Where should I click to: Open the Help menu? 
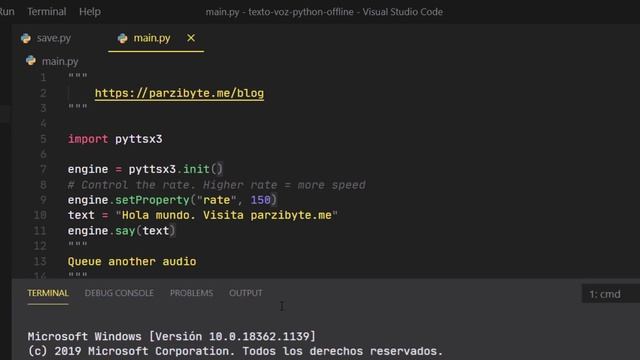[90, 11]
